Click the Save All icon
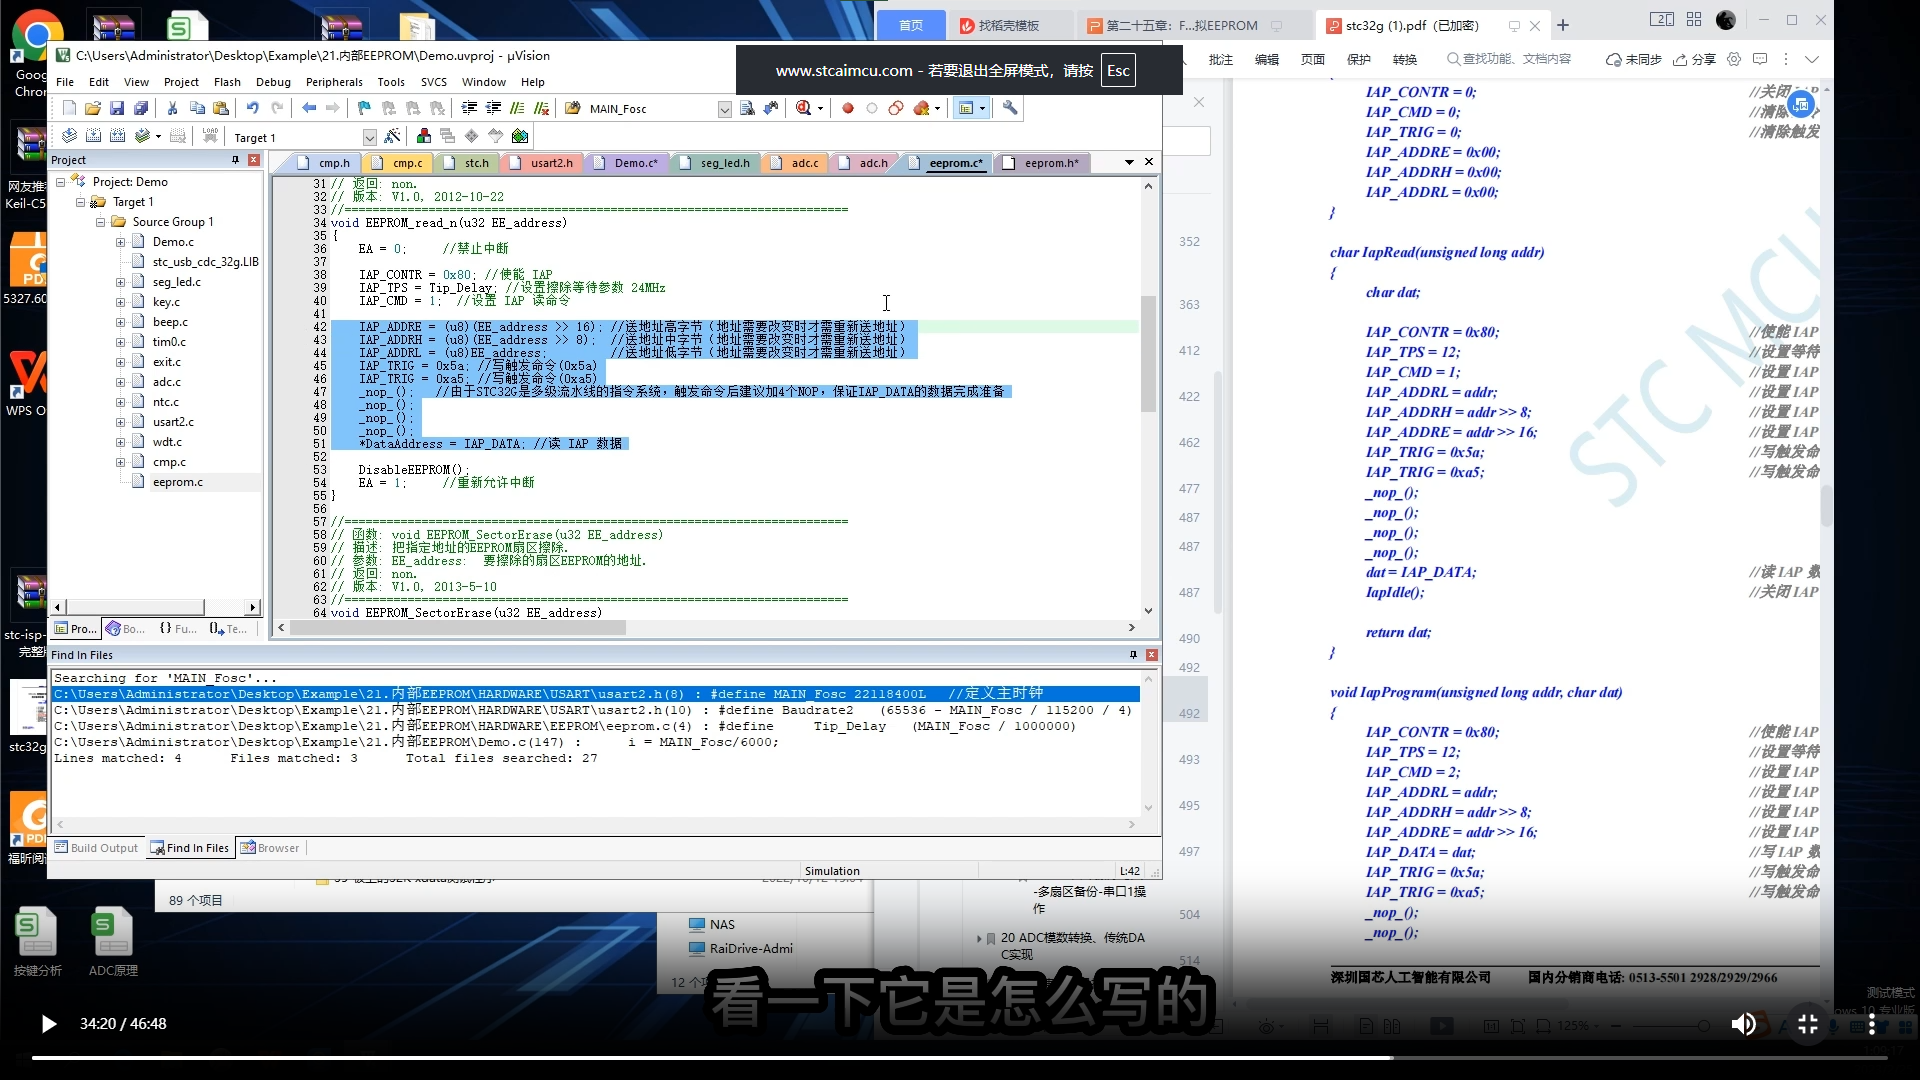 click(141, 108)
